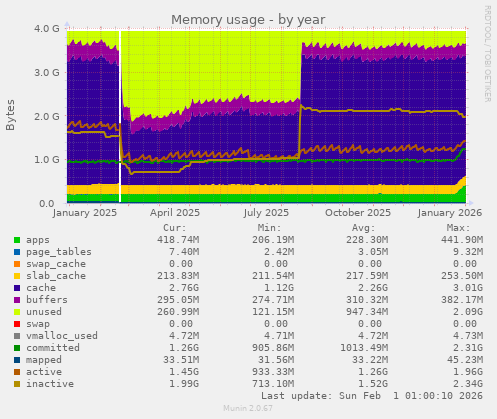Select the 'mapped' legend label
Viewport: 497px width, 419px height.
pyautogui.click(x=44, y=360)
